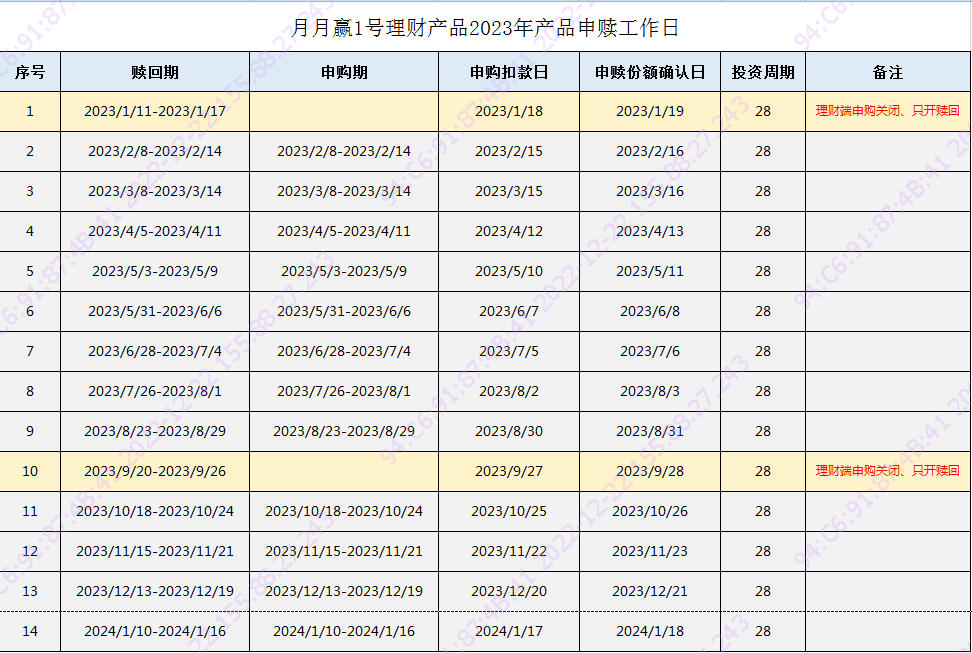Select confirmation date 2023/4/13
The image size is (972, 653).
pyautogui.click(x=650, y=231)
